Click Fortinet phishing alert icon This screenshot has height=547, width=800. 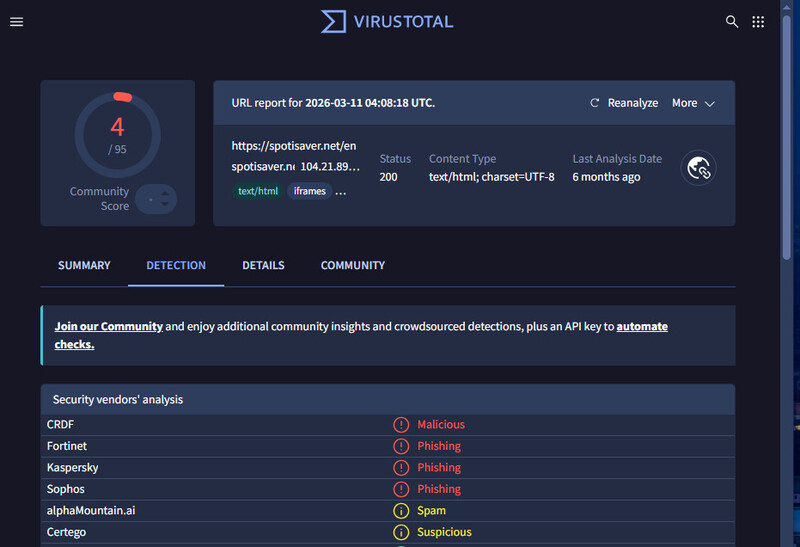pyautogui.click(x=401, y=446)
